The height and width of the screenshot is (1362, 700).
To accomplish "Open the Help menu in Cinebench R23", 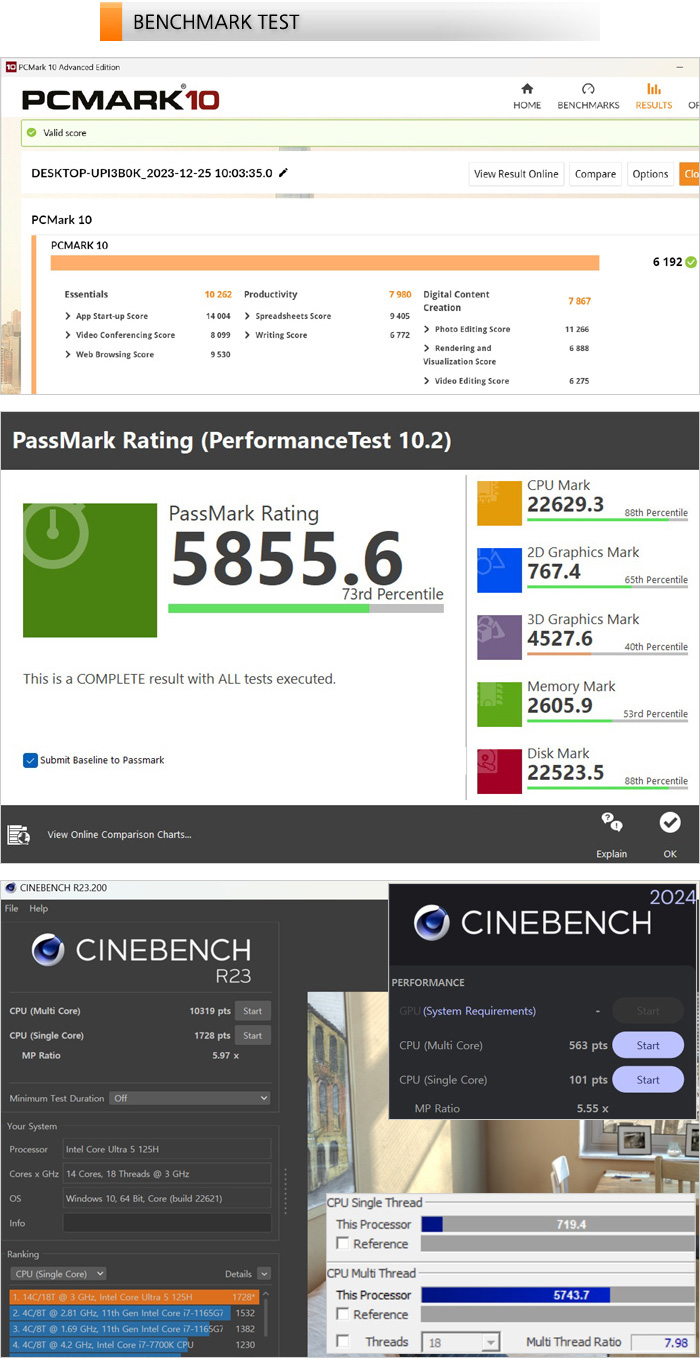I will (39, 909).
